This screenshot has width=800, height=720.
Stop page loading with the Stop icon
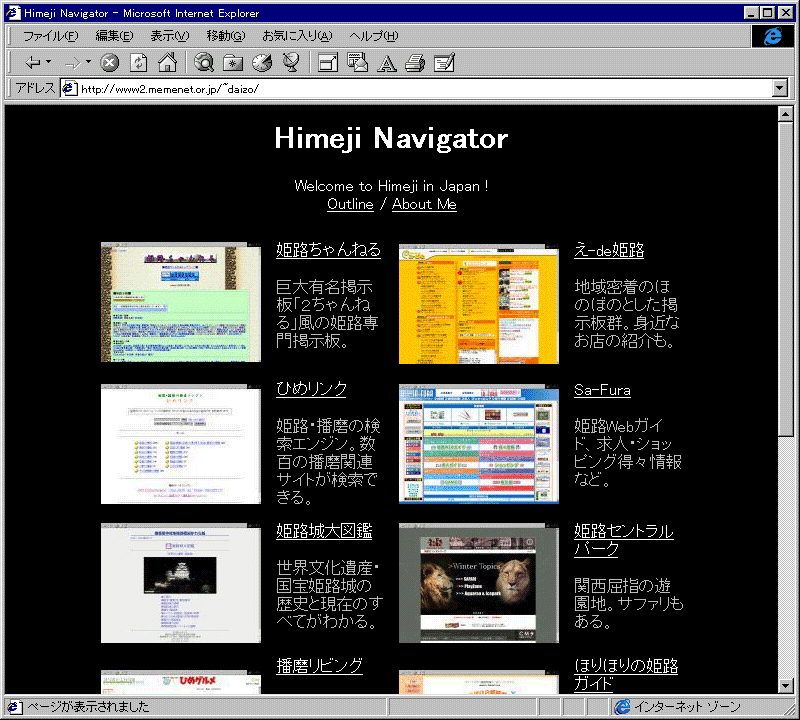(109, 63)
